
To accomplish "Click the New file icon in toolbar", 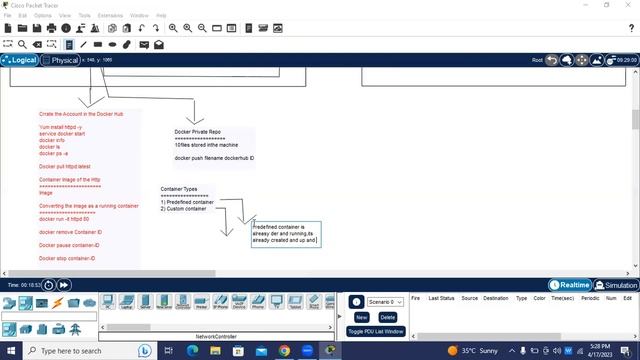I will click(8, 28).
